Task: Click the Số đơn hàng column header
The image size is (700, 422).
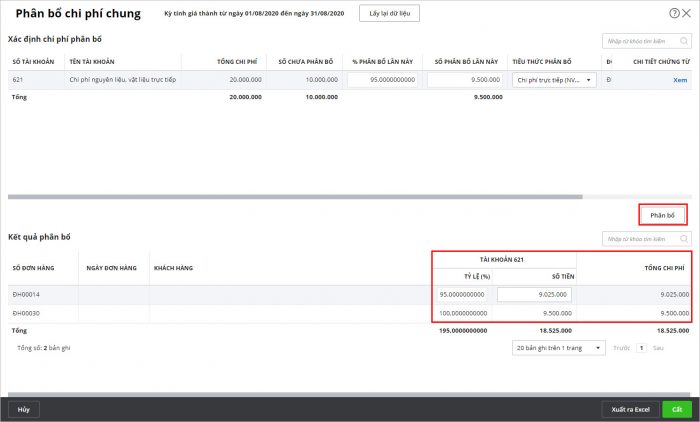Action: tap(32, 268)
